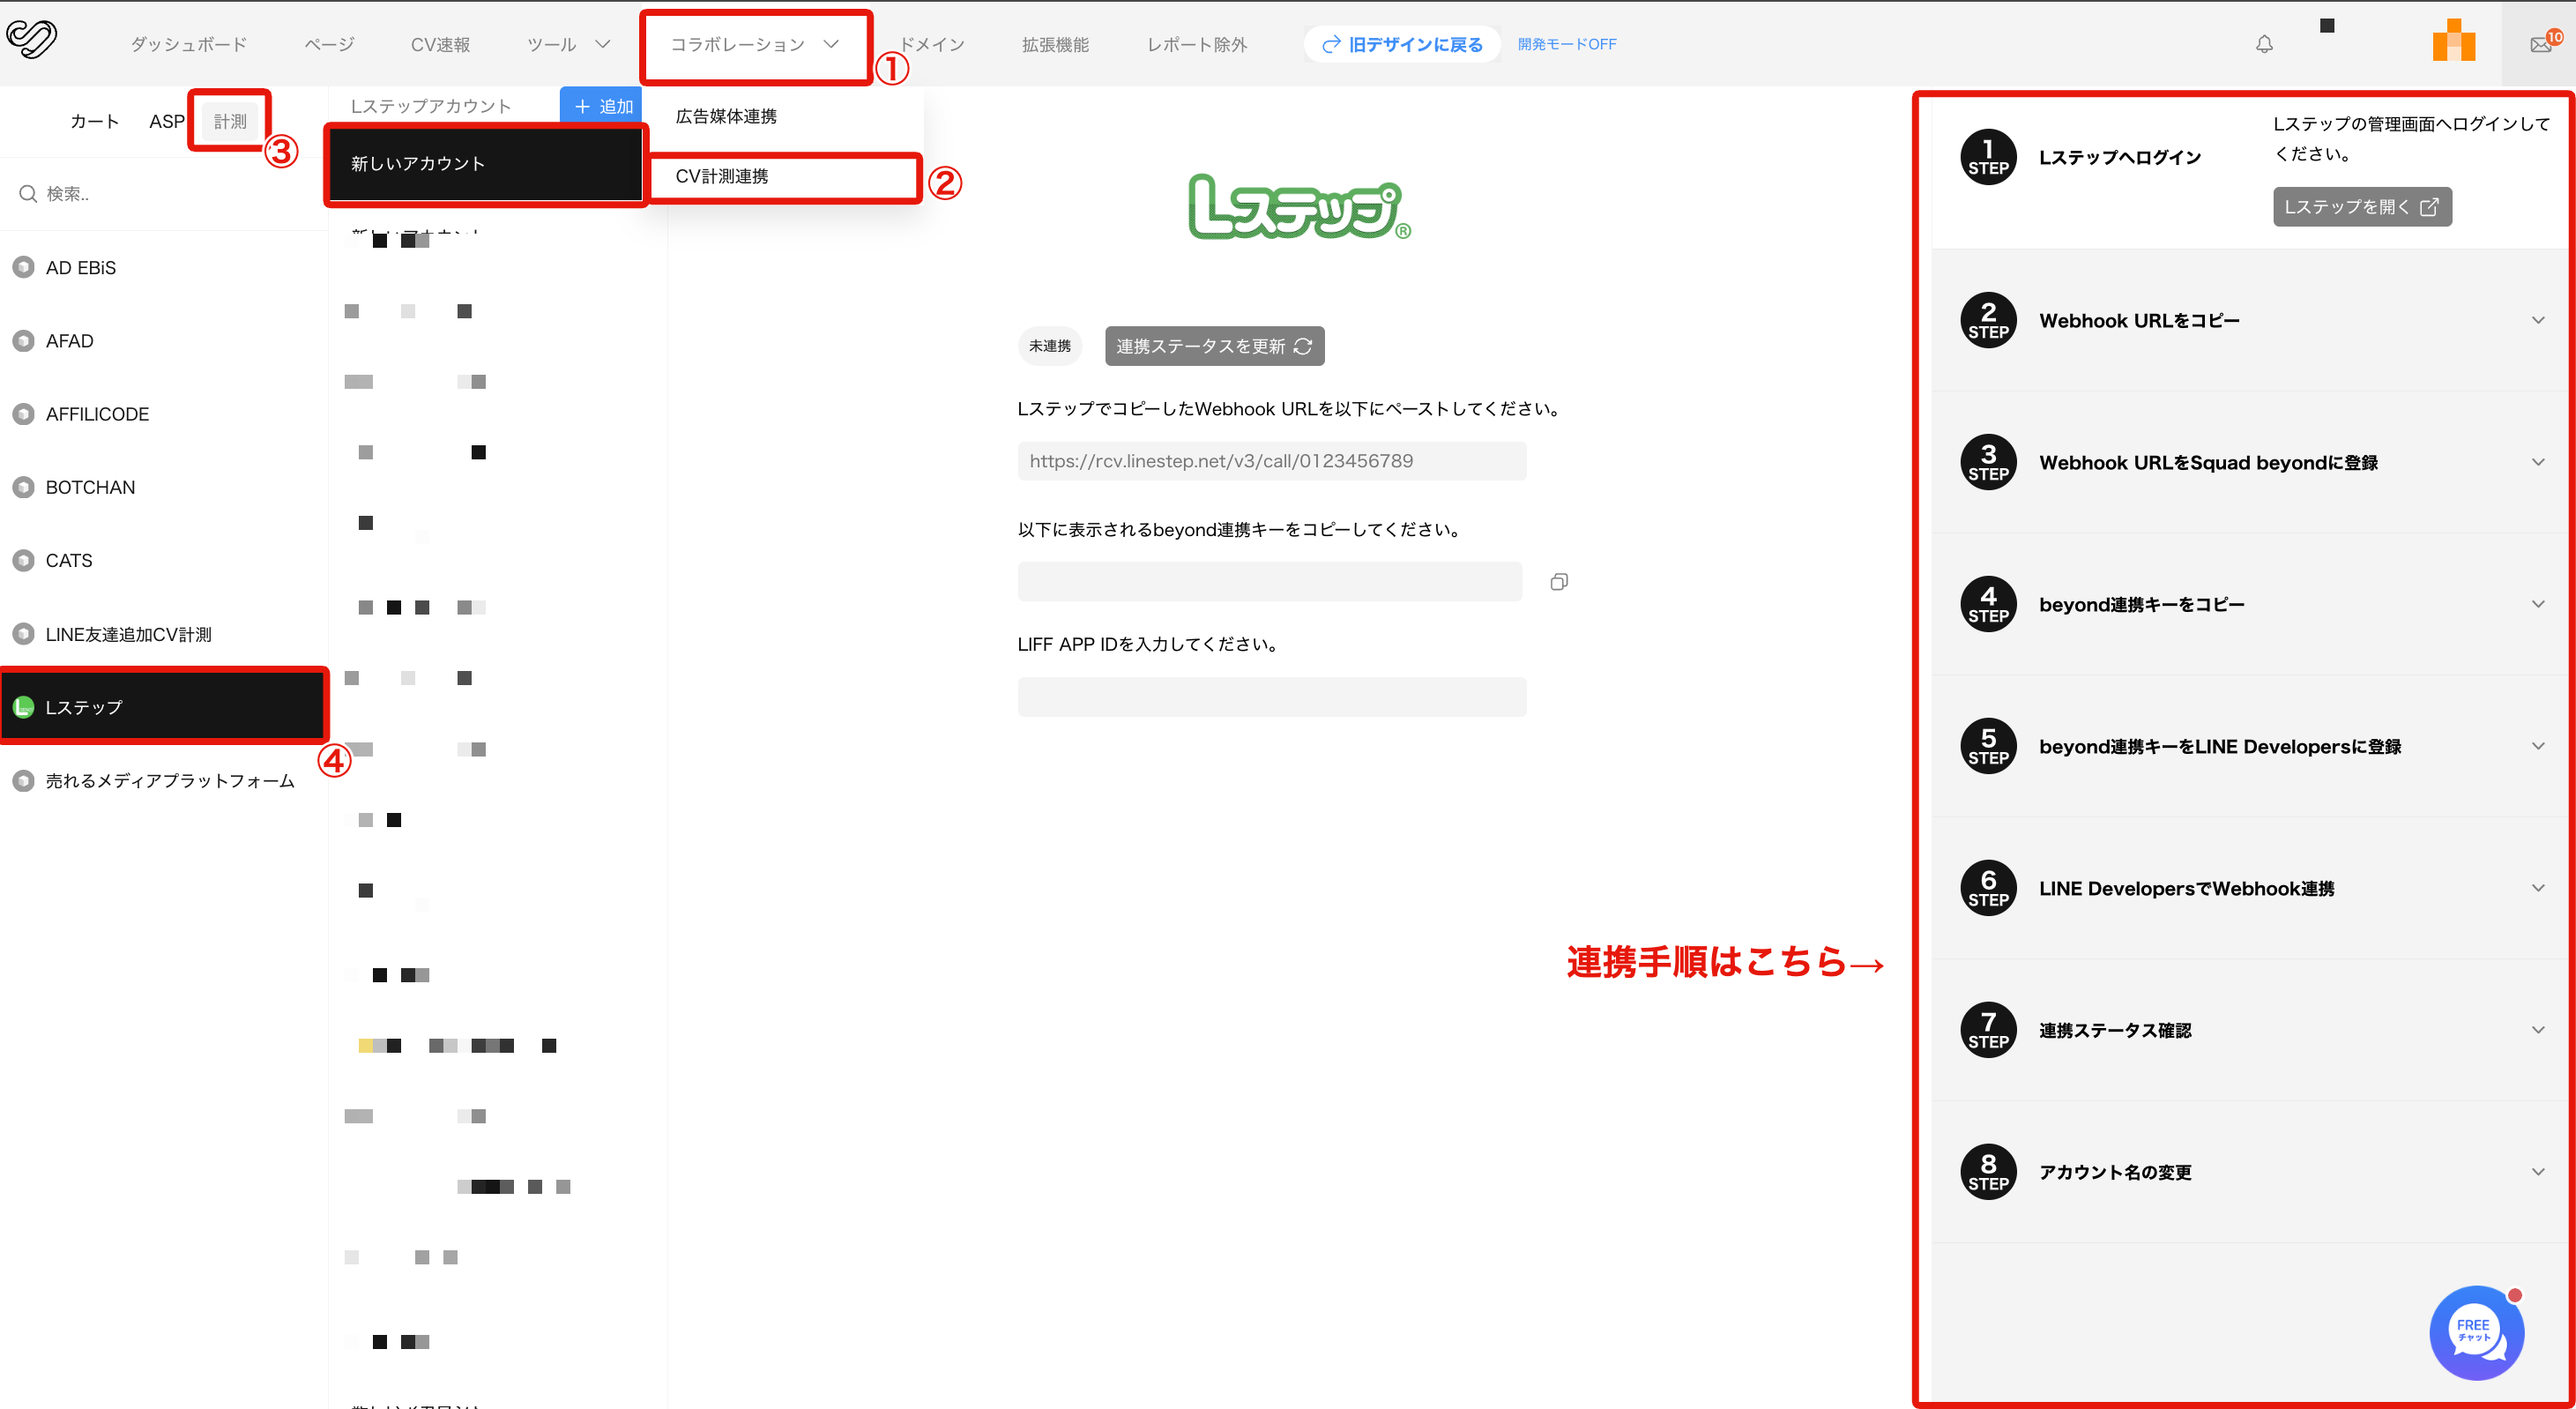This screenshot has height=1409, width=2576.
Task: Toggle 開発モードOFF link
Action: [1567, 44]
